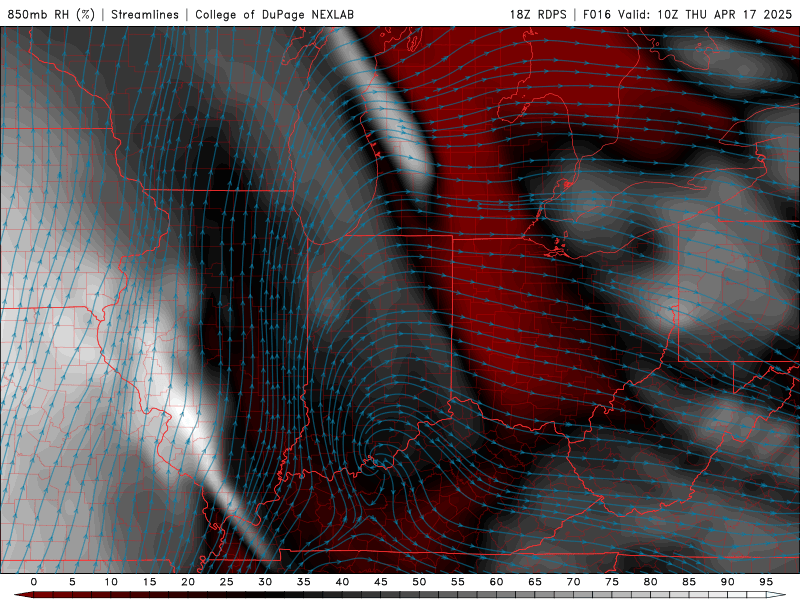Screen dimensions: 800x600
Task: Click the colorbar label '10'
Action: tap(111, 582)
